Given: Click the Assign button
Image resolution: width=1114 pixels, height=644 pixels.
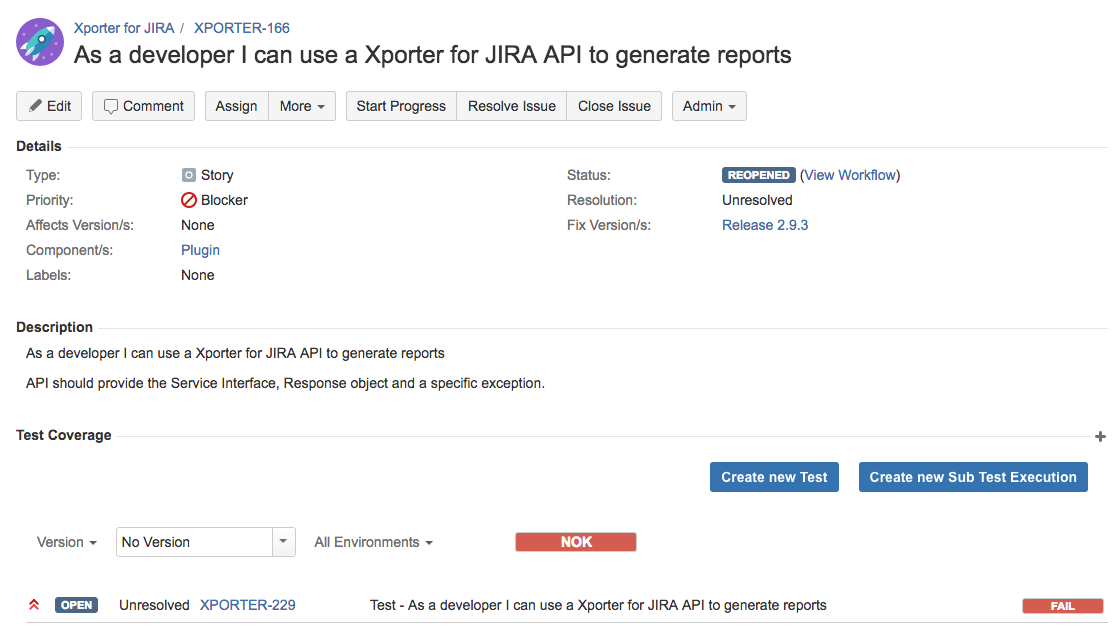Looking at the screenshot, I should click(x=237, y=106).
